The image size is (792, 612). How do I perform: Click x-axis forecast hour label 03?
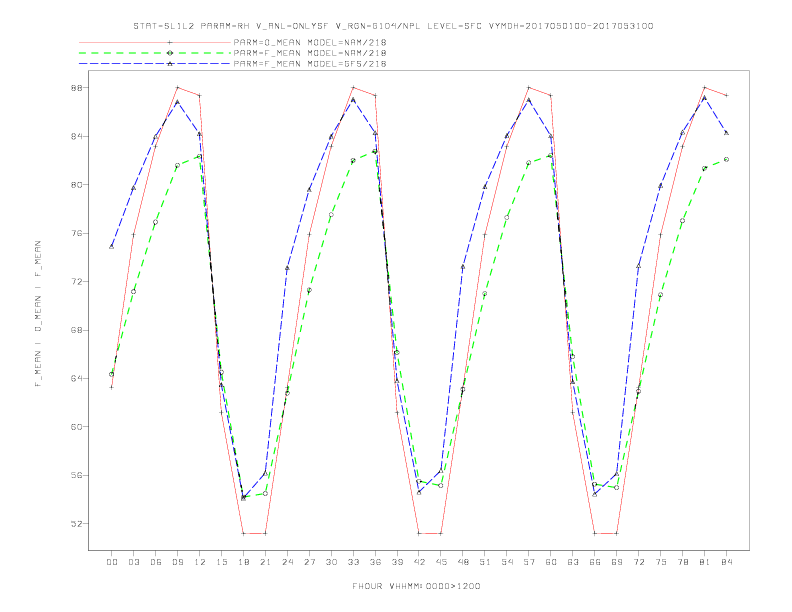point(134,562)
